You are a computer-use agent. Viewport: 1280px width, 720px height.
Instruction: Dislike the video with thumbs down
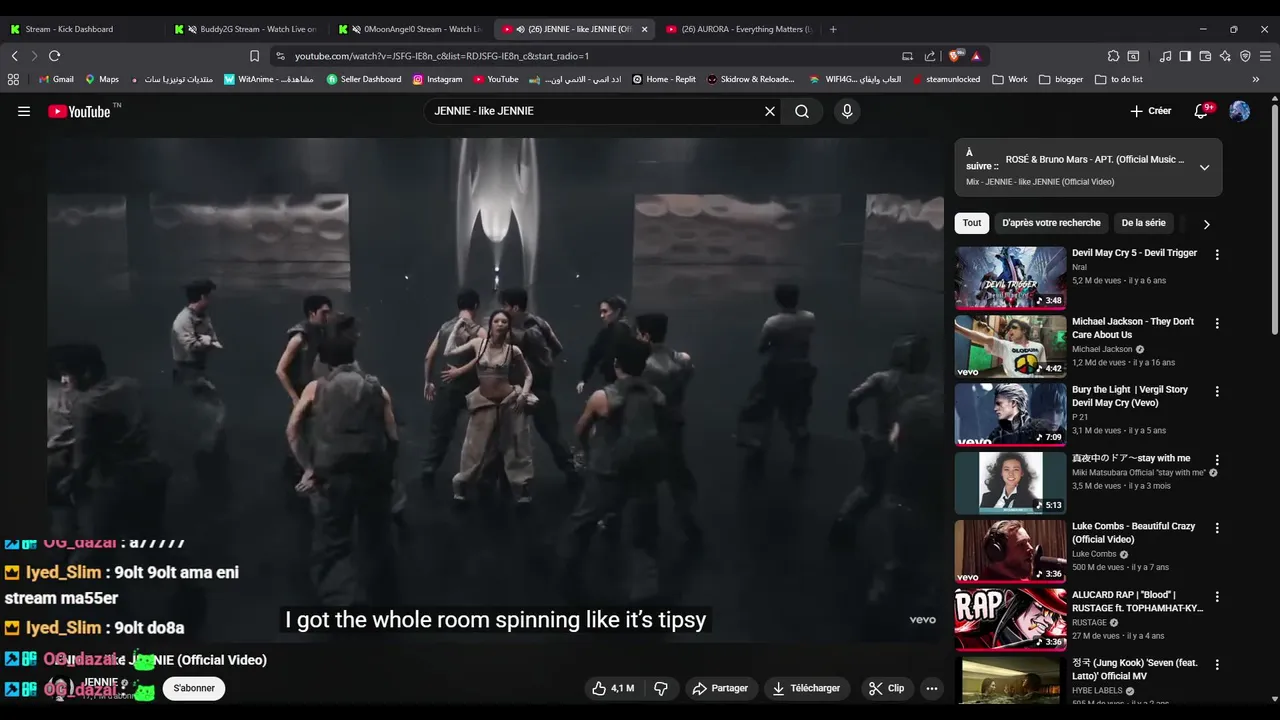(661, 688)
